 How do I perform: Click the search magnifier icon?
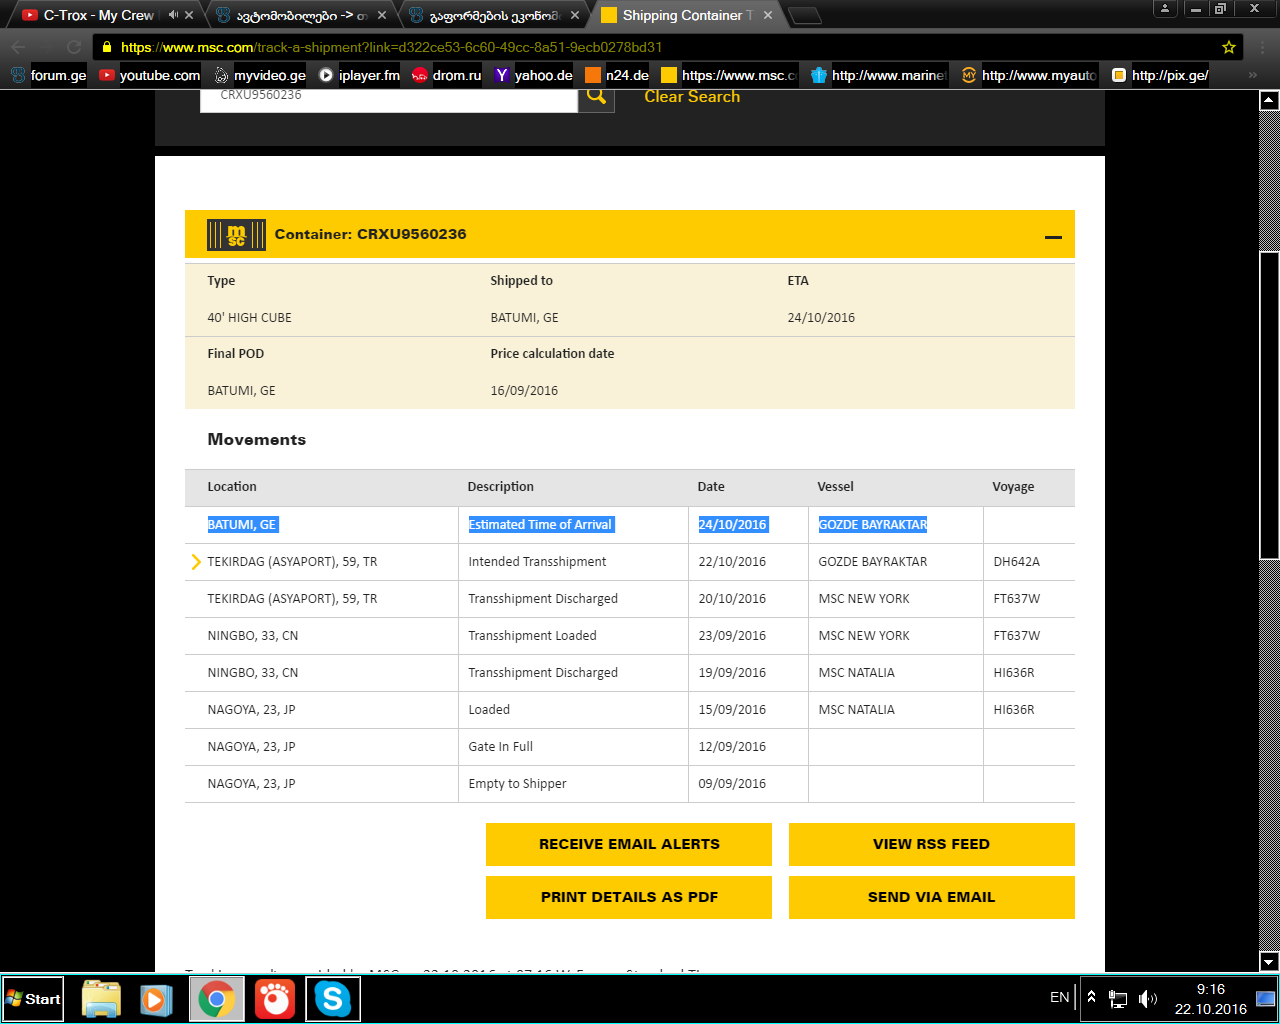[596, 97]
